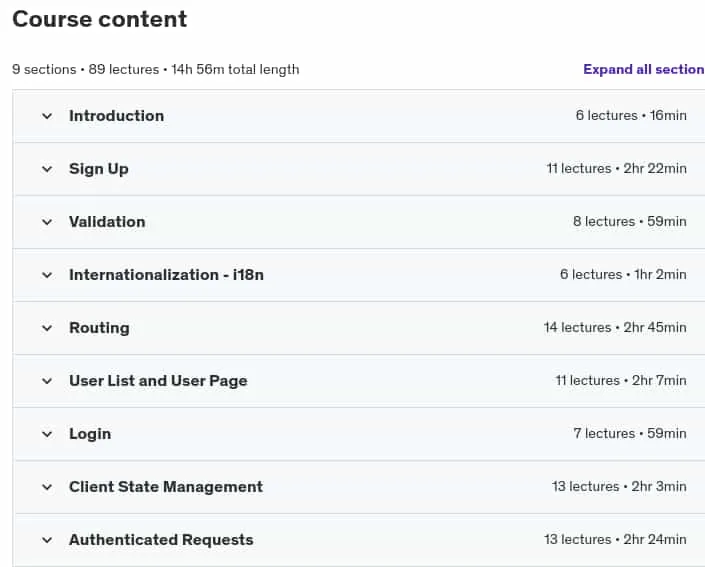Select the Login section heading

pos(90,434)
